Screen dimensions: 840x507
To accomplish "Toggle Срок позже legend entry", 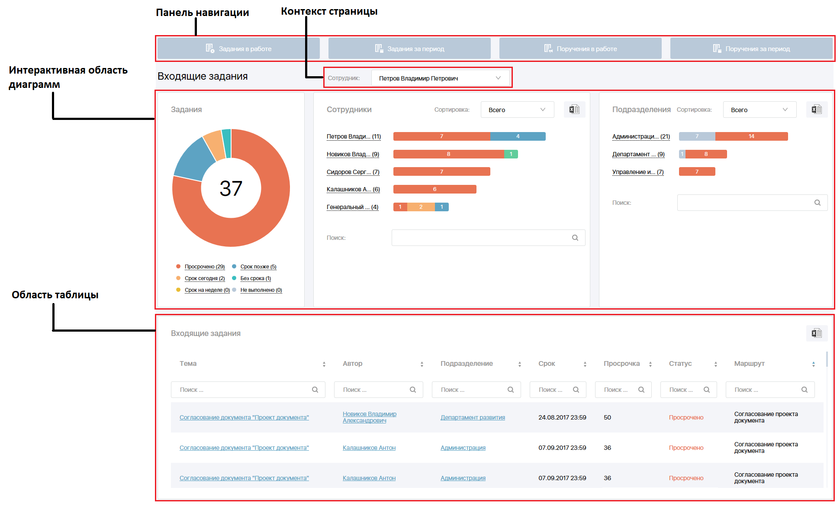I will [257, 267].
